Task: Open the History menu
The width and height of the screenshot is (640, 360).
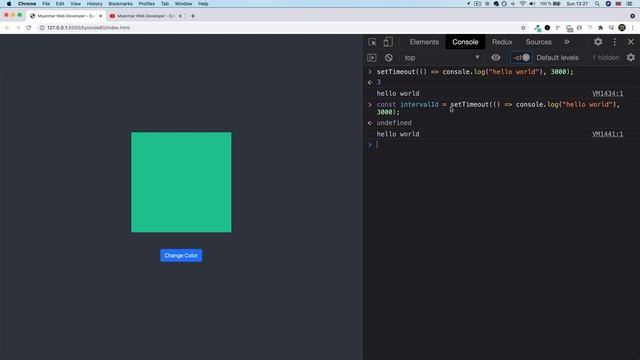Action: tap(94, 4)
